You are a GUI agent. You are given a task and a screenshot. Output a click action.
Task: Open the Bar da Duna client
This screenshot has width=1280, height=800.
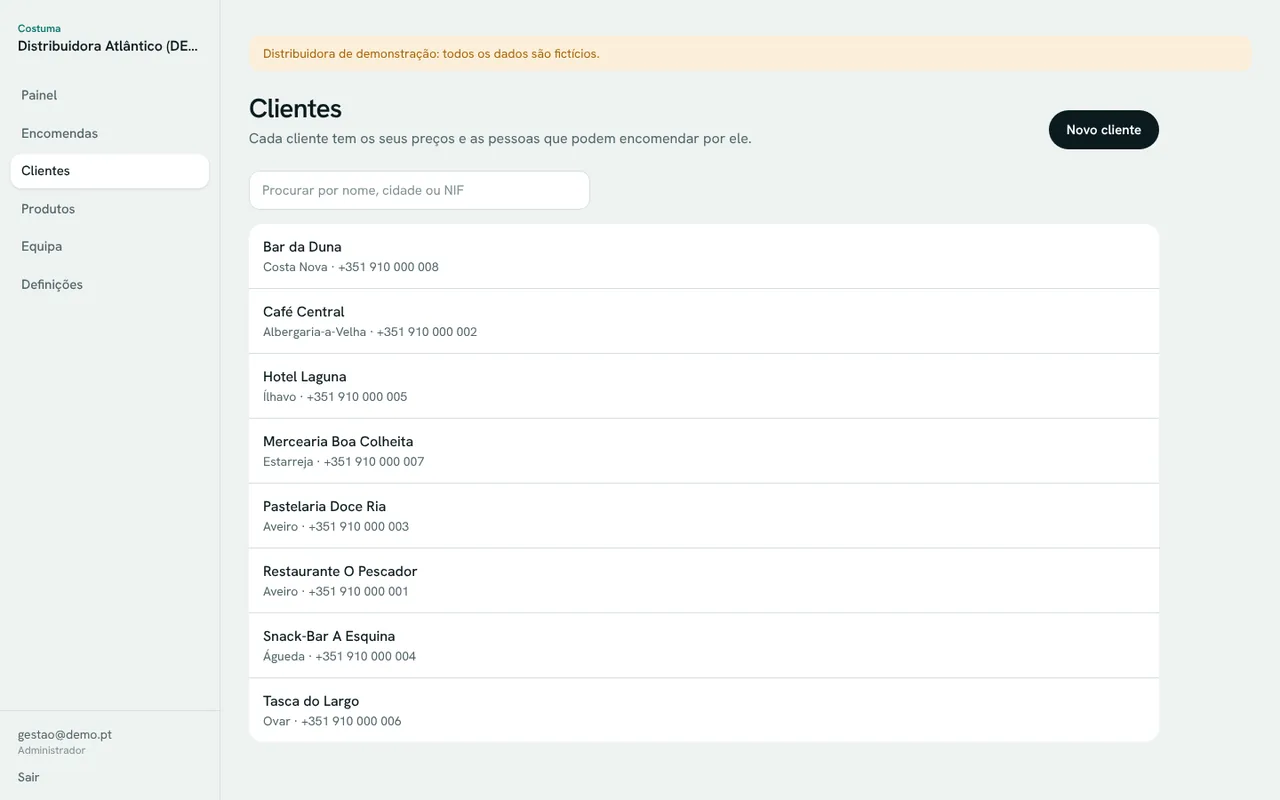704,256
